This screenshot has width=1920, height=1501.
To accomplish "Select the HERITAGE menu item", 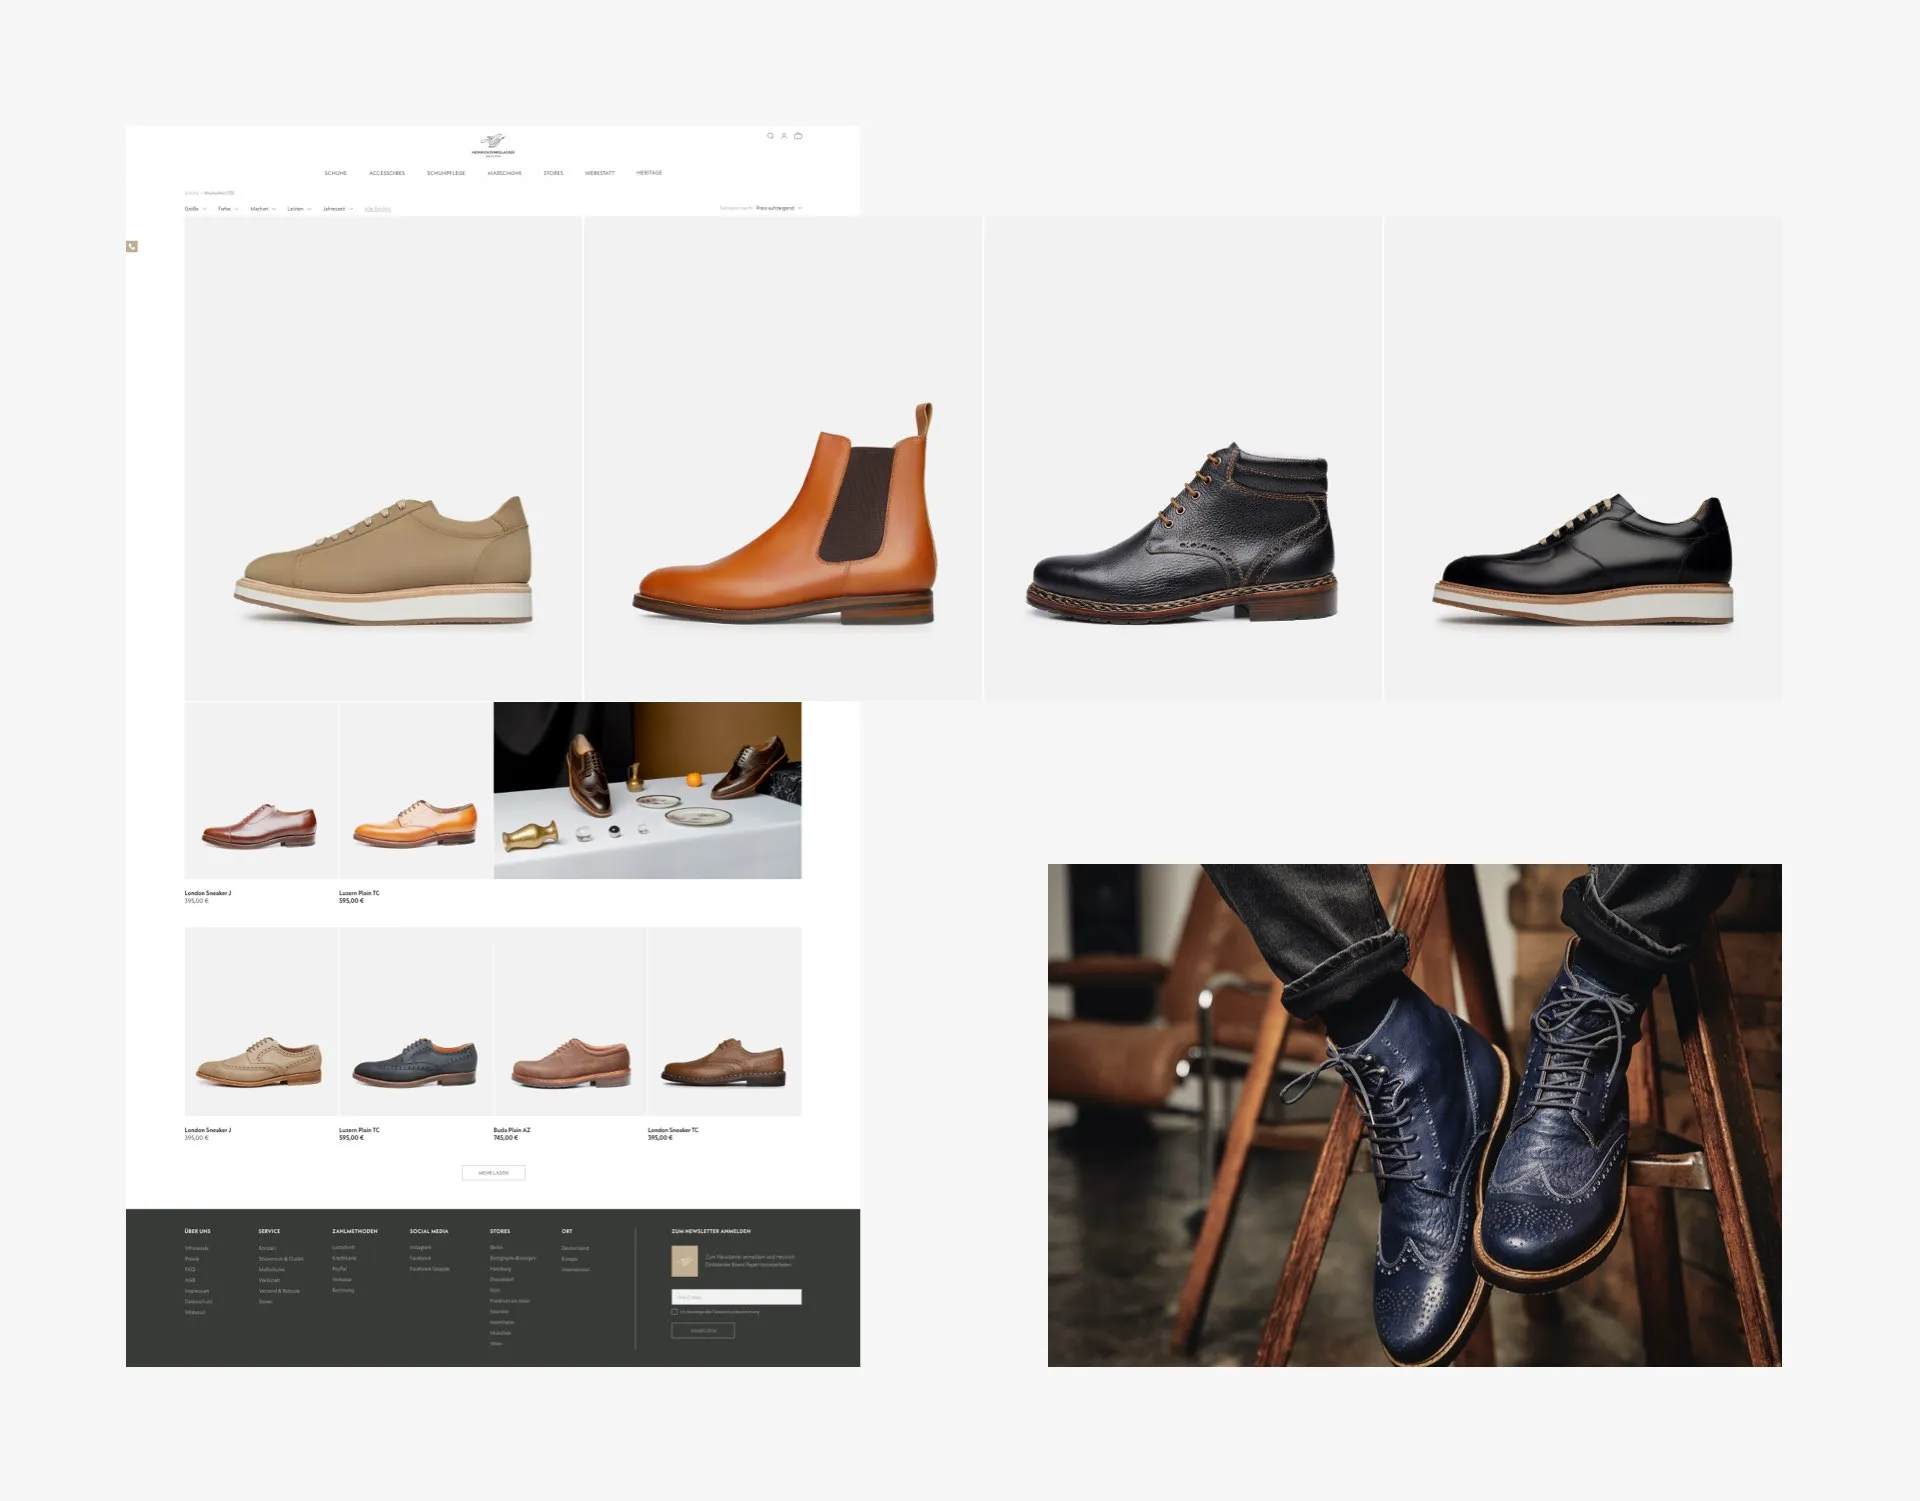I will (649, 173).
